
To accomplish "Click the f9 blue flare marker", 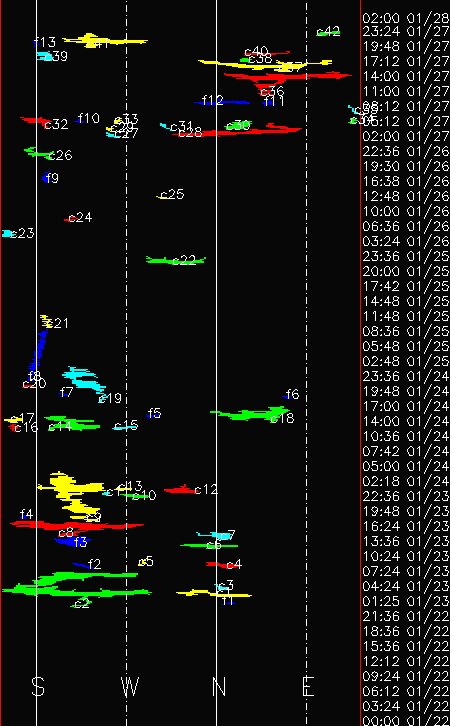I will [x=46, y=177].
